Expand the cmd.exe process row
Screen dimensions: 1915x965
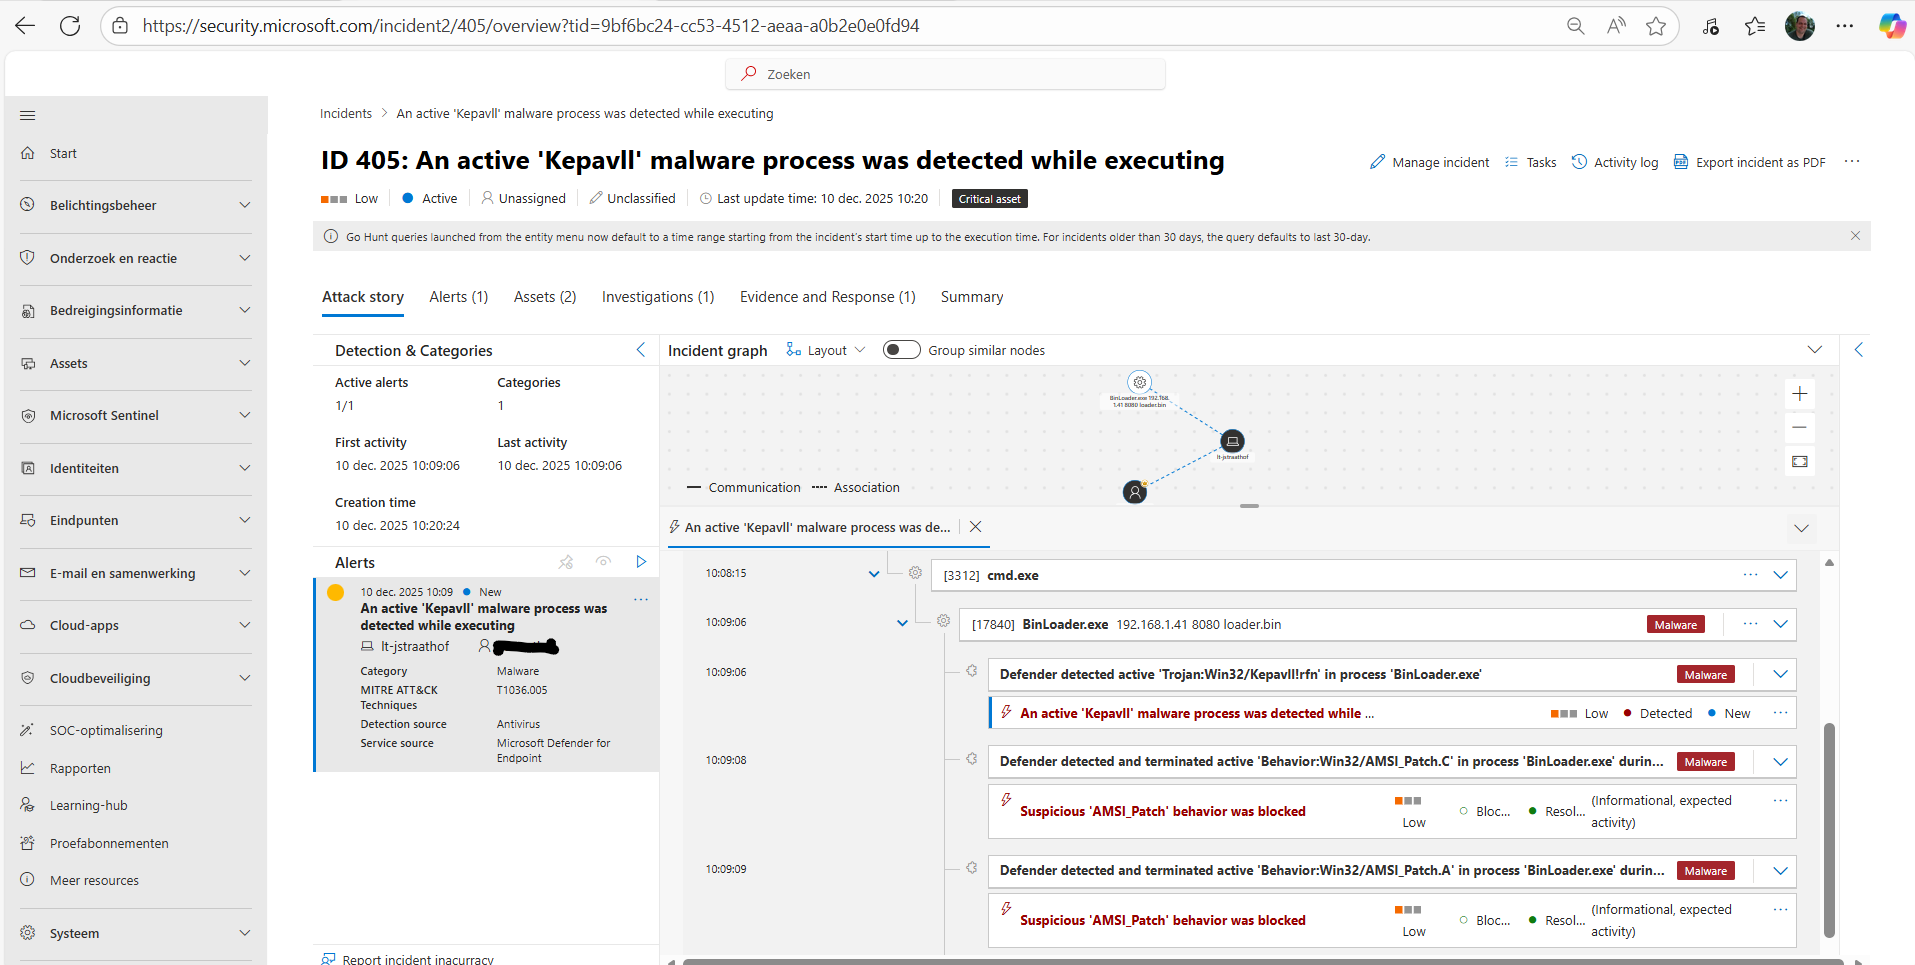point(1780,575)
